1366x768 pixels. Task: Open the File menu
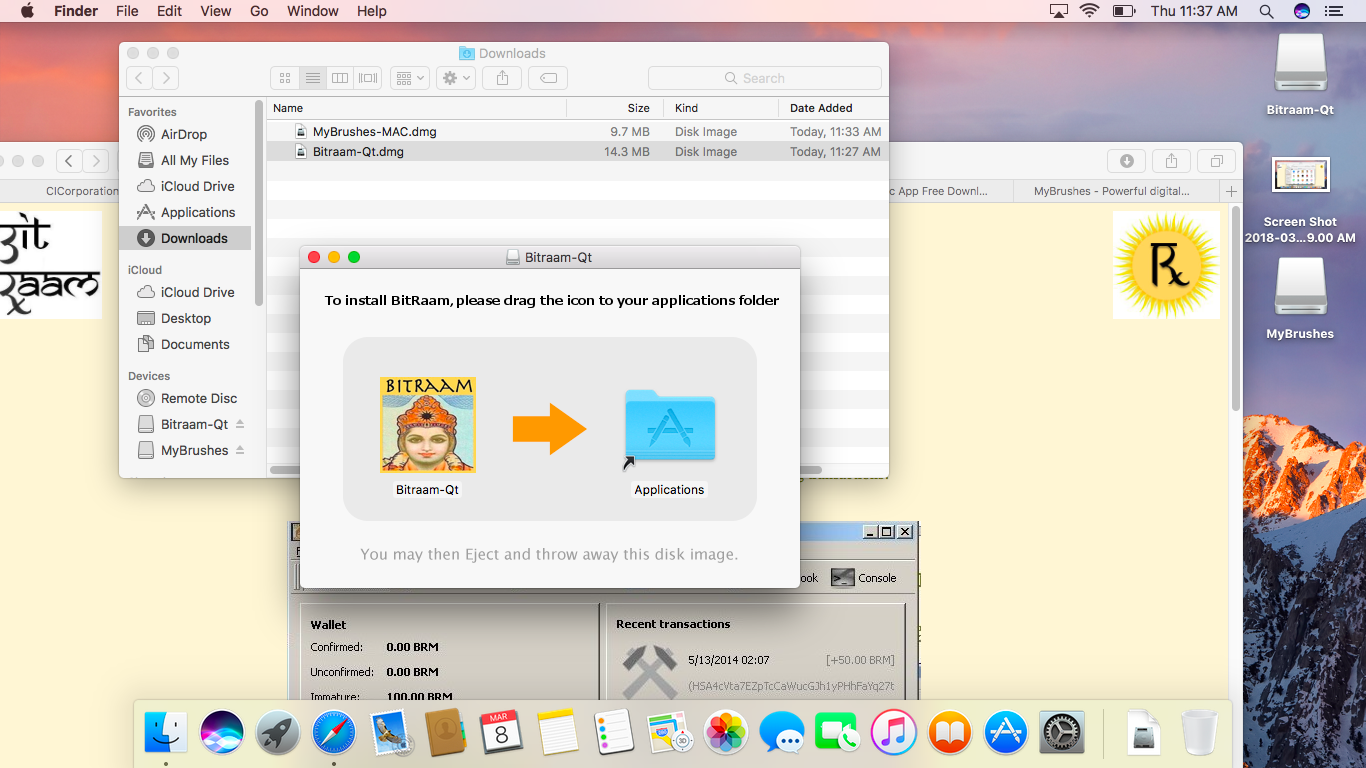click(x=127, y=11)
